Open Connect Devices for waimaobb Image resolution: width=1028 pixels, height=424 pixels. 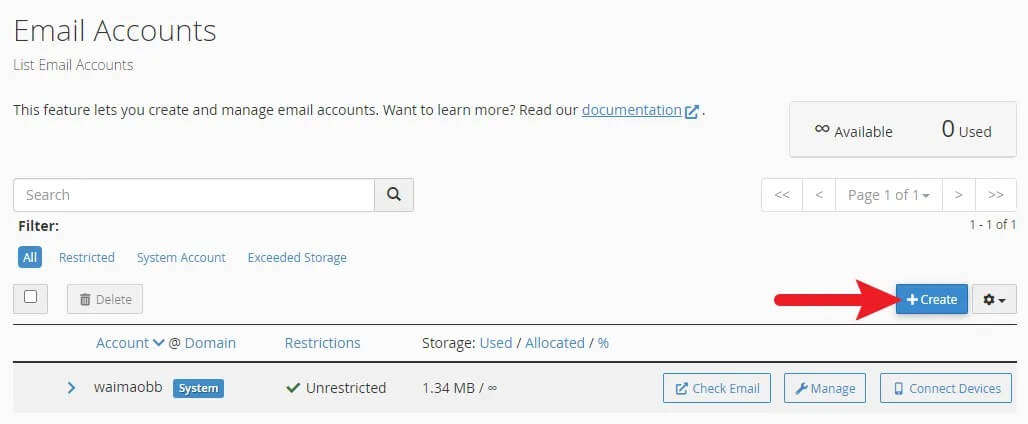click(945, 388)
